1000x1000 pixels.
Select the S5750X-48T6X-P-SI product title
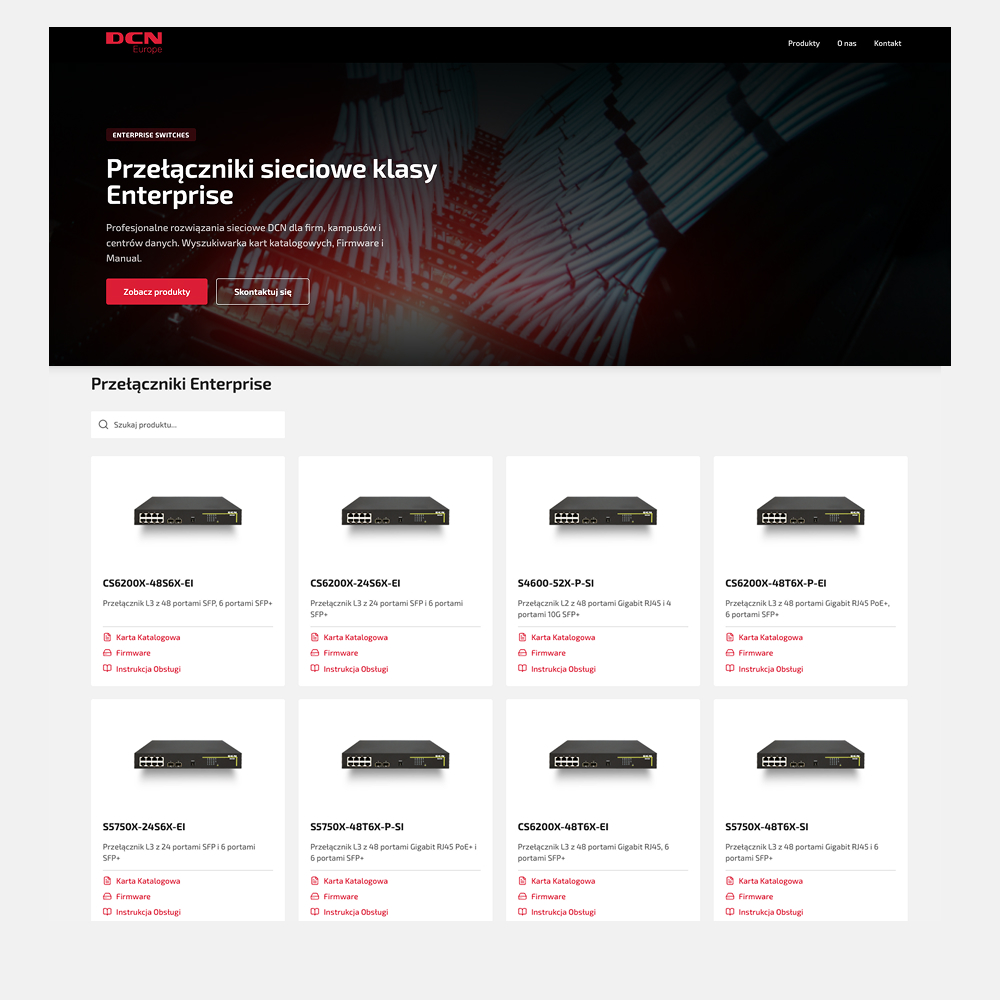pos(357,827)
